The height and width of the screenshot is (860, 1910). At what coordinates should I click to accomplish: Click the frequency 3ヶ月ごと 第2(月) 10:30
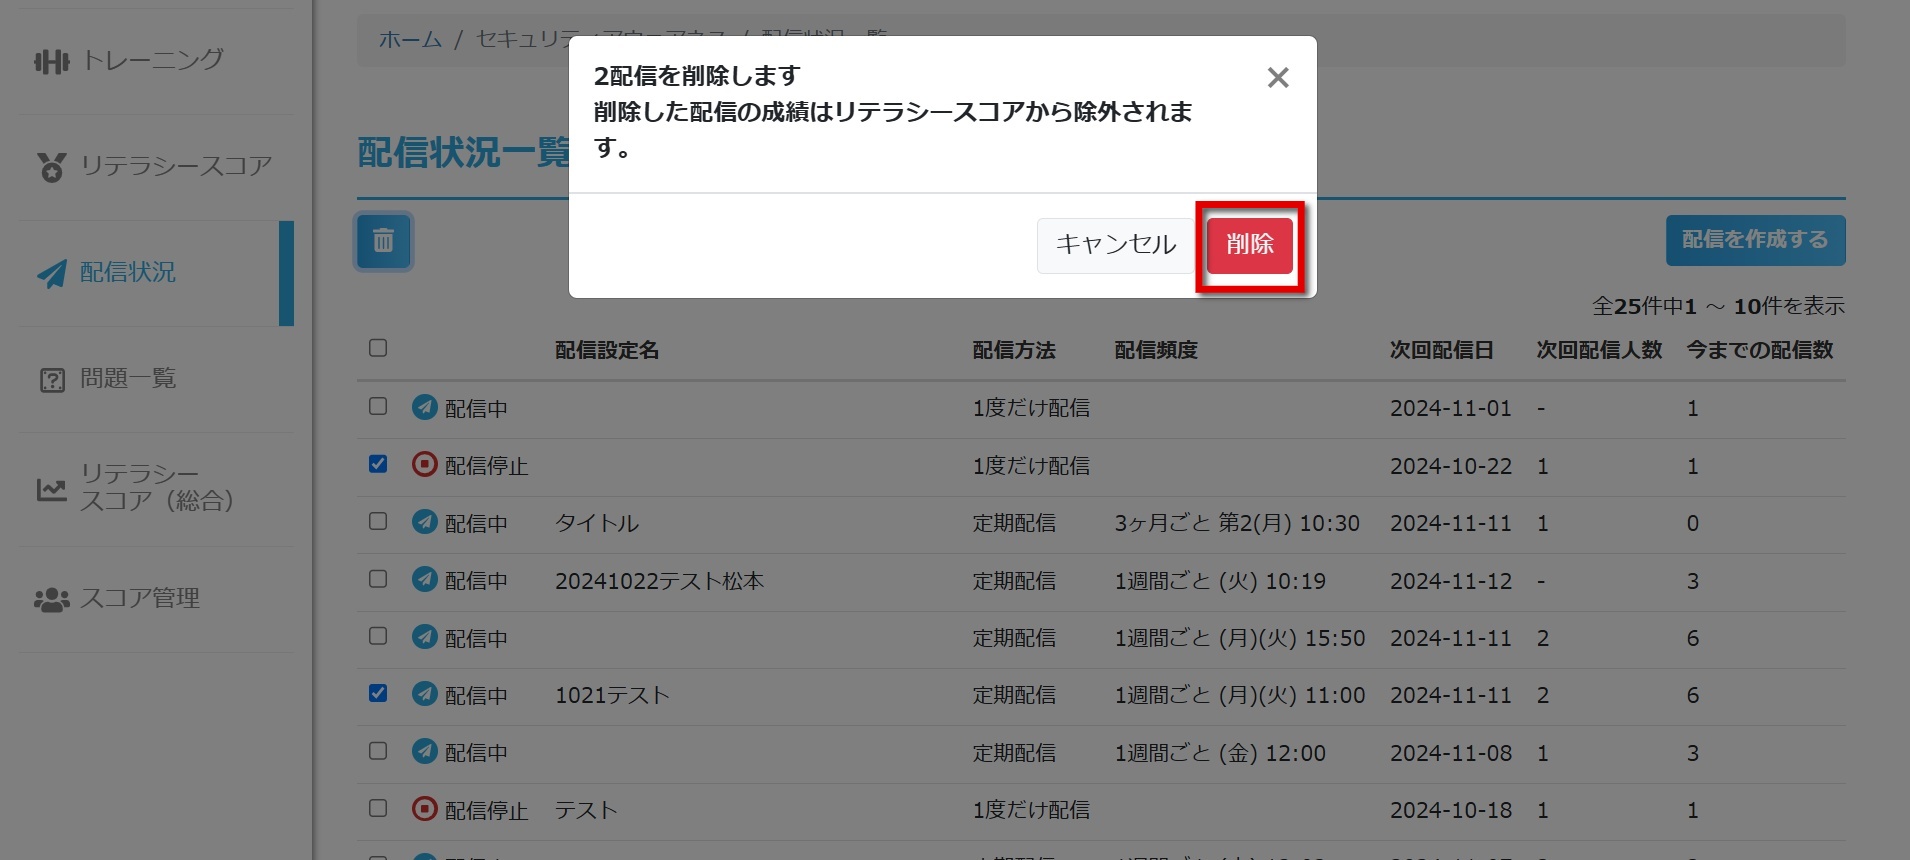pos(1237,524)
